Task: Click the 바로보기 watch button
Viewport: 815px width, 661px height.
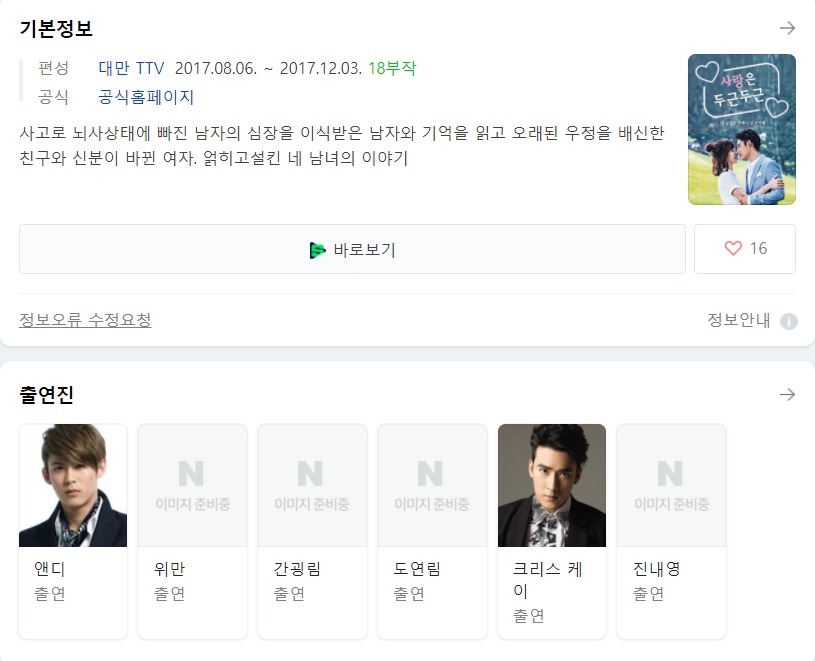Action: 352,249
